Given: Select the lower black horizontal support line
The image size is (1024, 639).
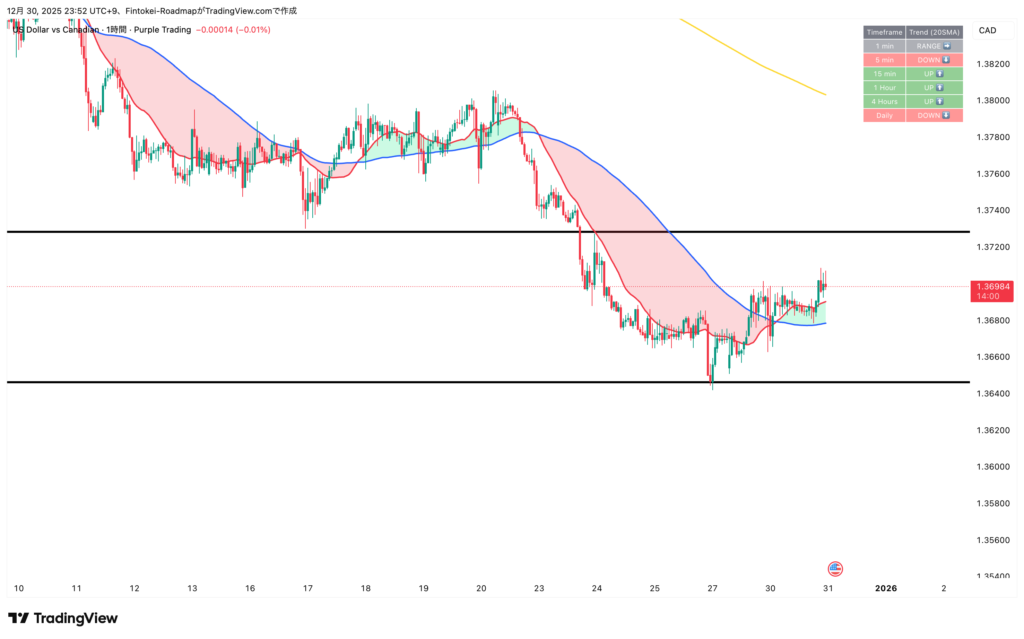Looking at the screenshot, I should pos(400,382).
